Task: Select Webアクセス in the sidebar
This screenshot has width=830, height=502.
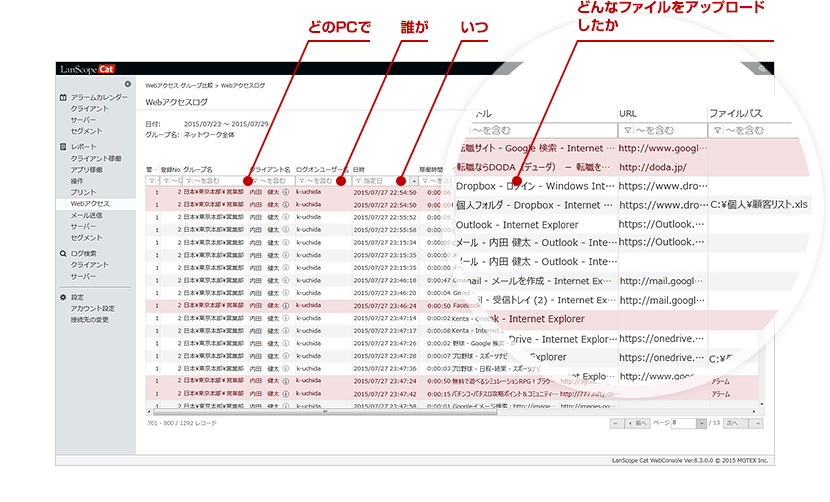Action: coord(90,204)
